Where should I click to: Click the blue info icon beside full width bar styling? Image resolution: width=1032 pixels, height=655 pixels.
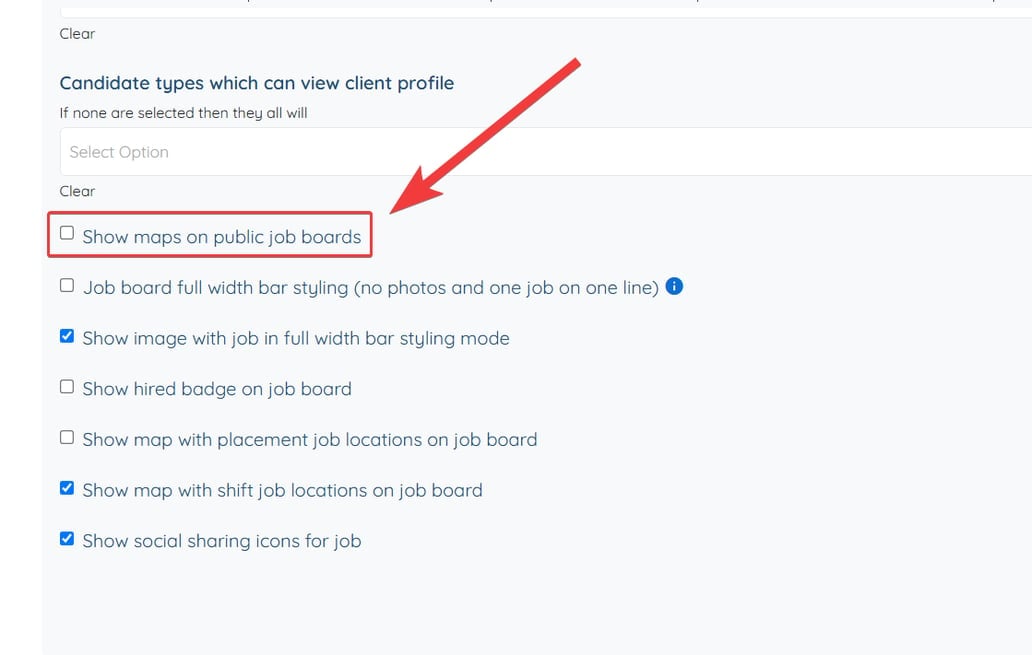click(x=674, y=287)
